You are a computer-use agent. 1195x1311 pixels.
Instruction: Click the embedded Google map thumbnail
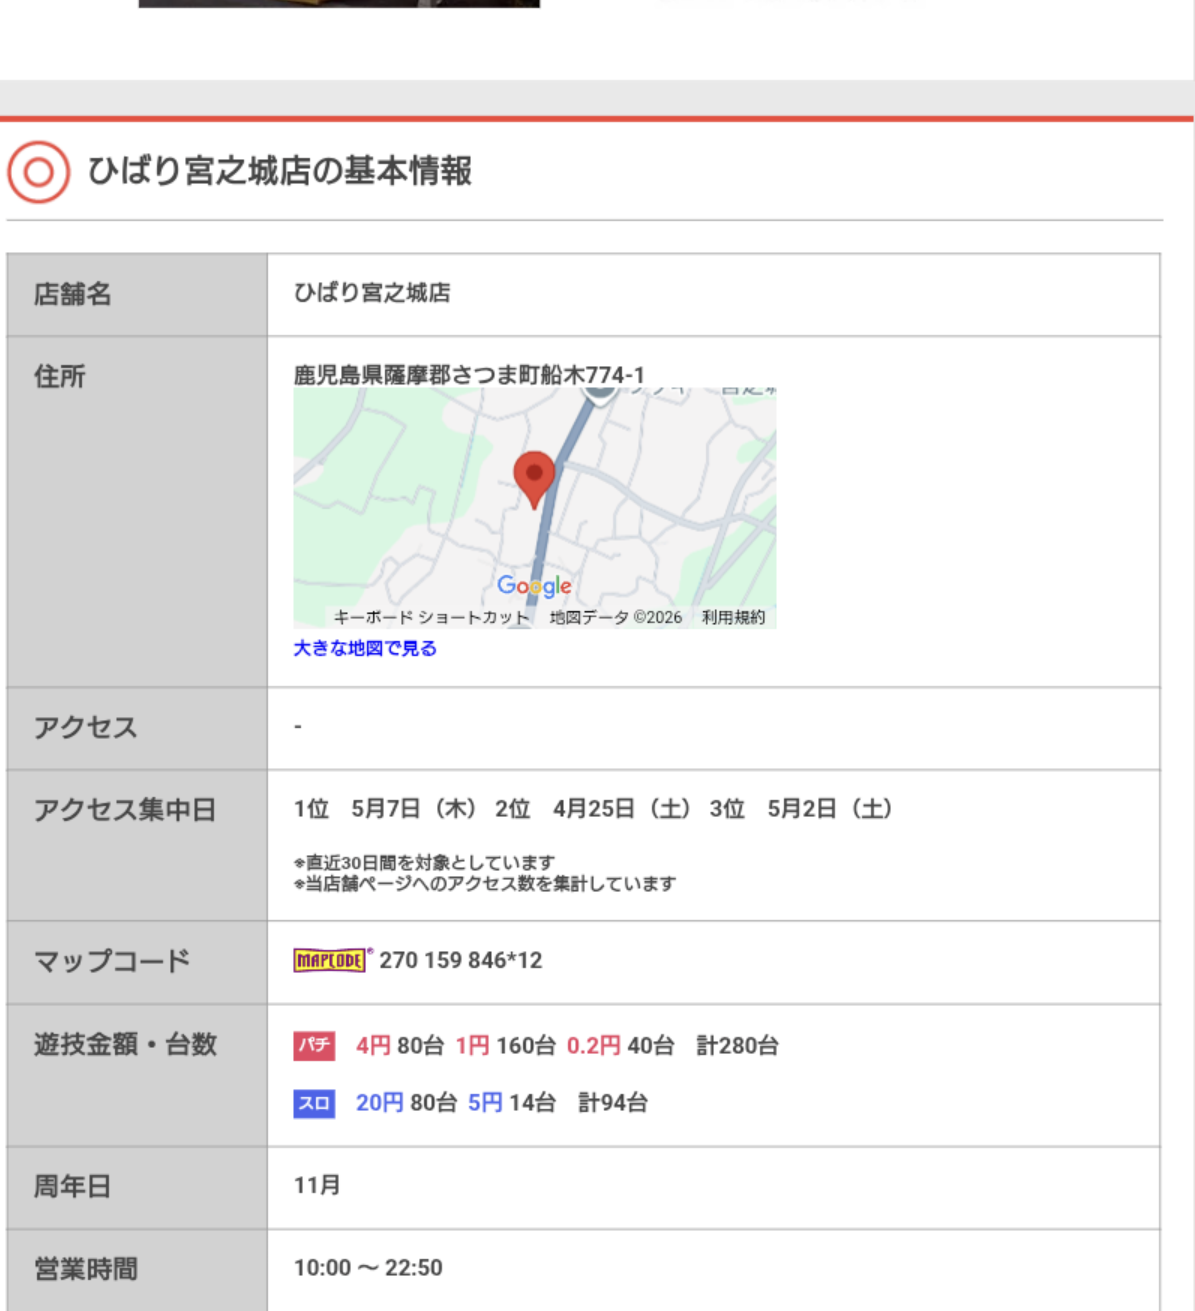pyautogui.click(x=535, y=508)
